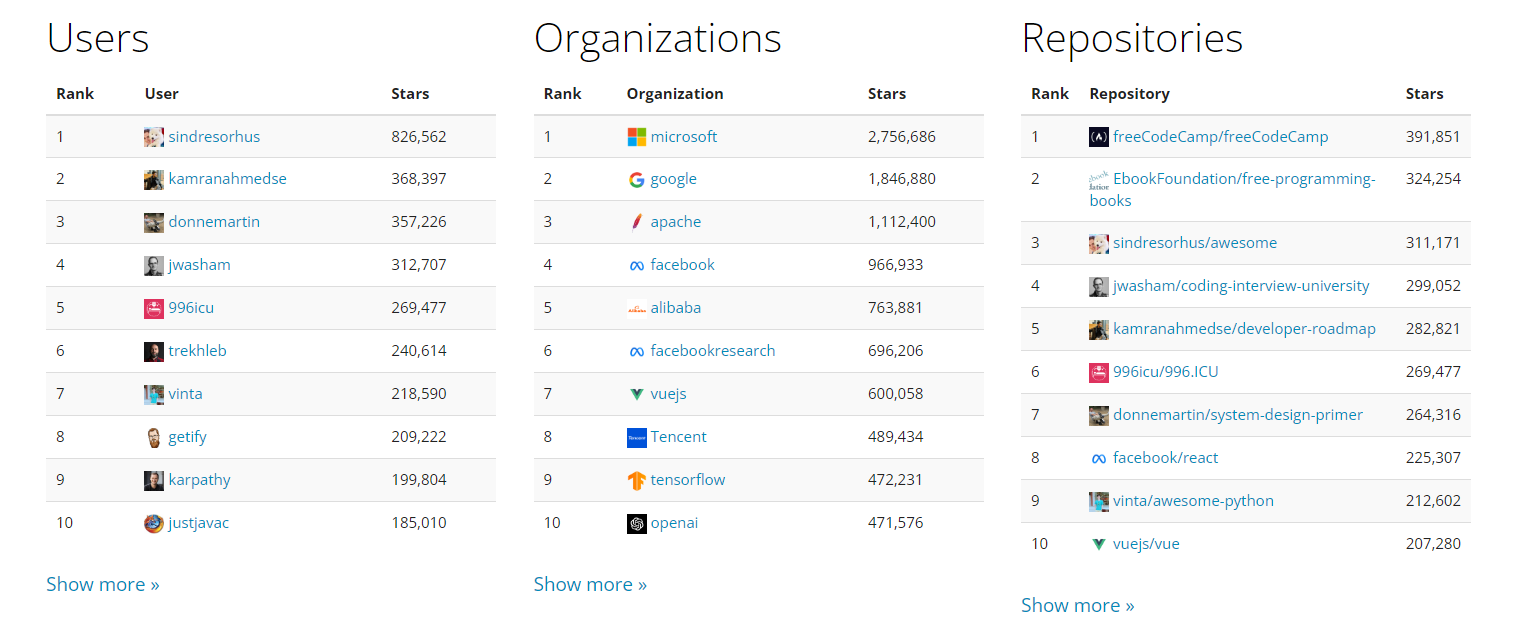Open facebook organization link
Viewport: 1531px width, 637px height.
[x=683, y=265]
